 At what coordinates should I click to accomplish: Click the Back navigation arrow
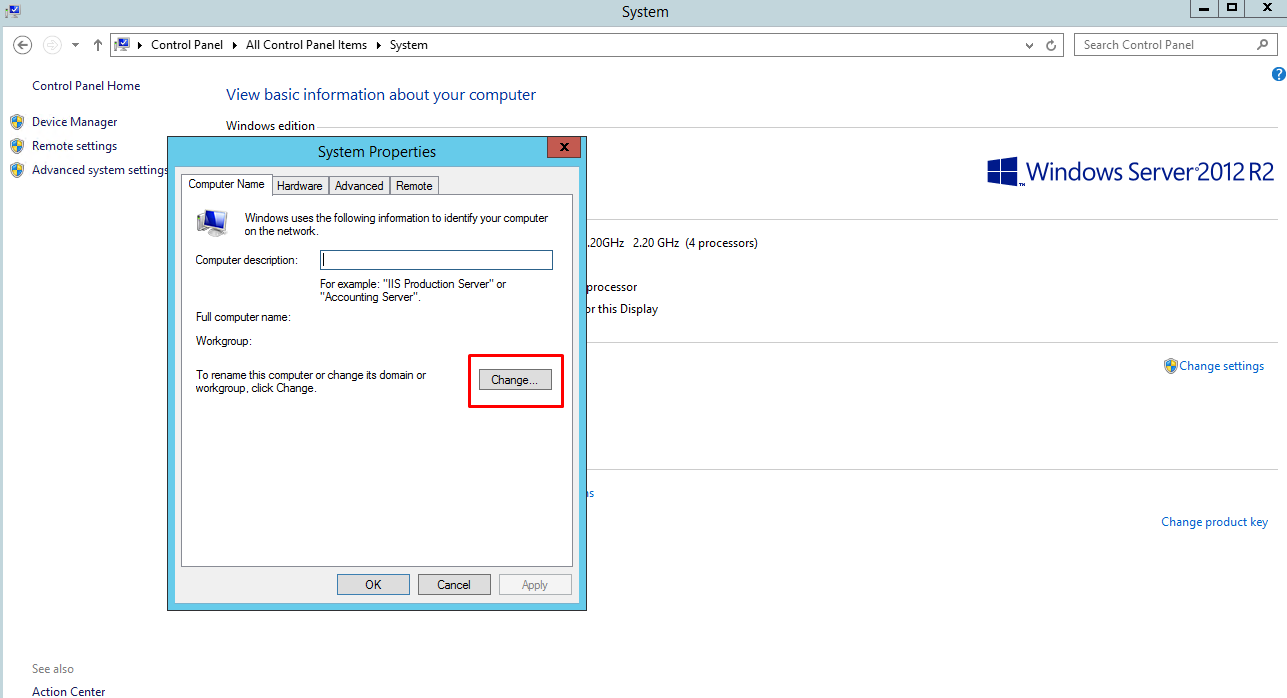pyautogui.click(x=23, y=45)
